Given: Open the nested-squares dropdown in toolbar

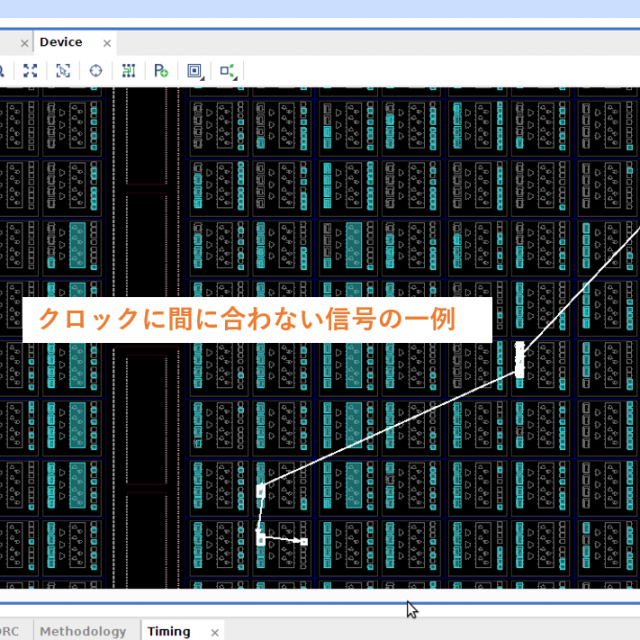Looking at the screenshot, I should 195,71.
